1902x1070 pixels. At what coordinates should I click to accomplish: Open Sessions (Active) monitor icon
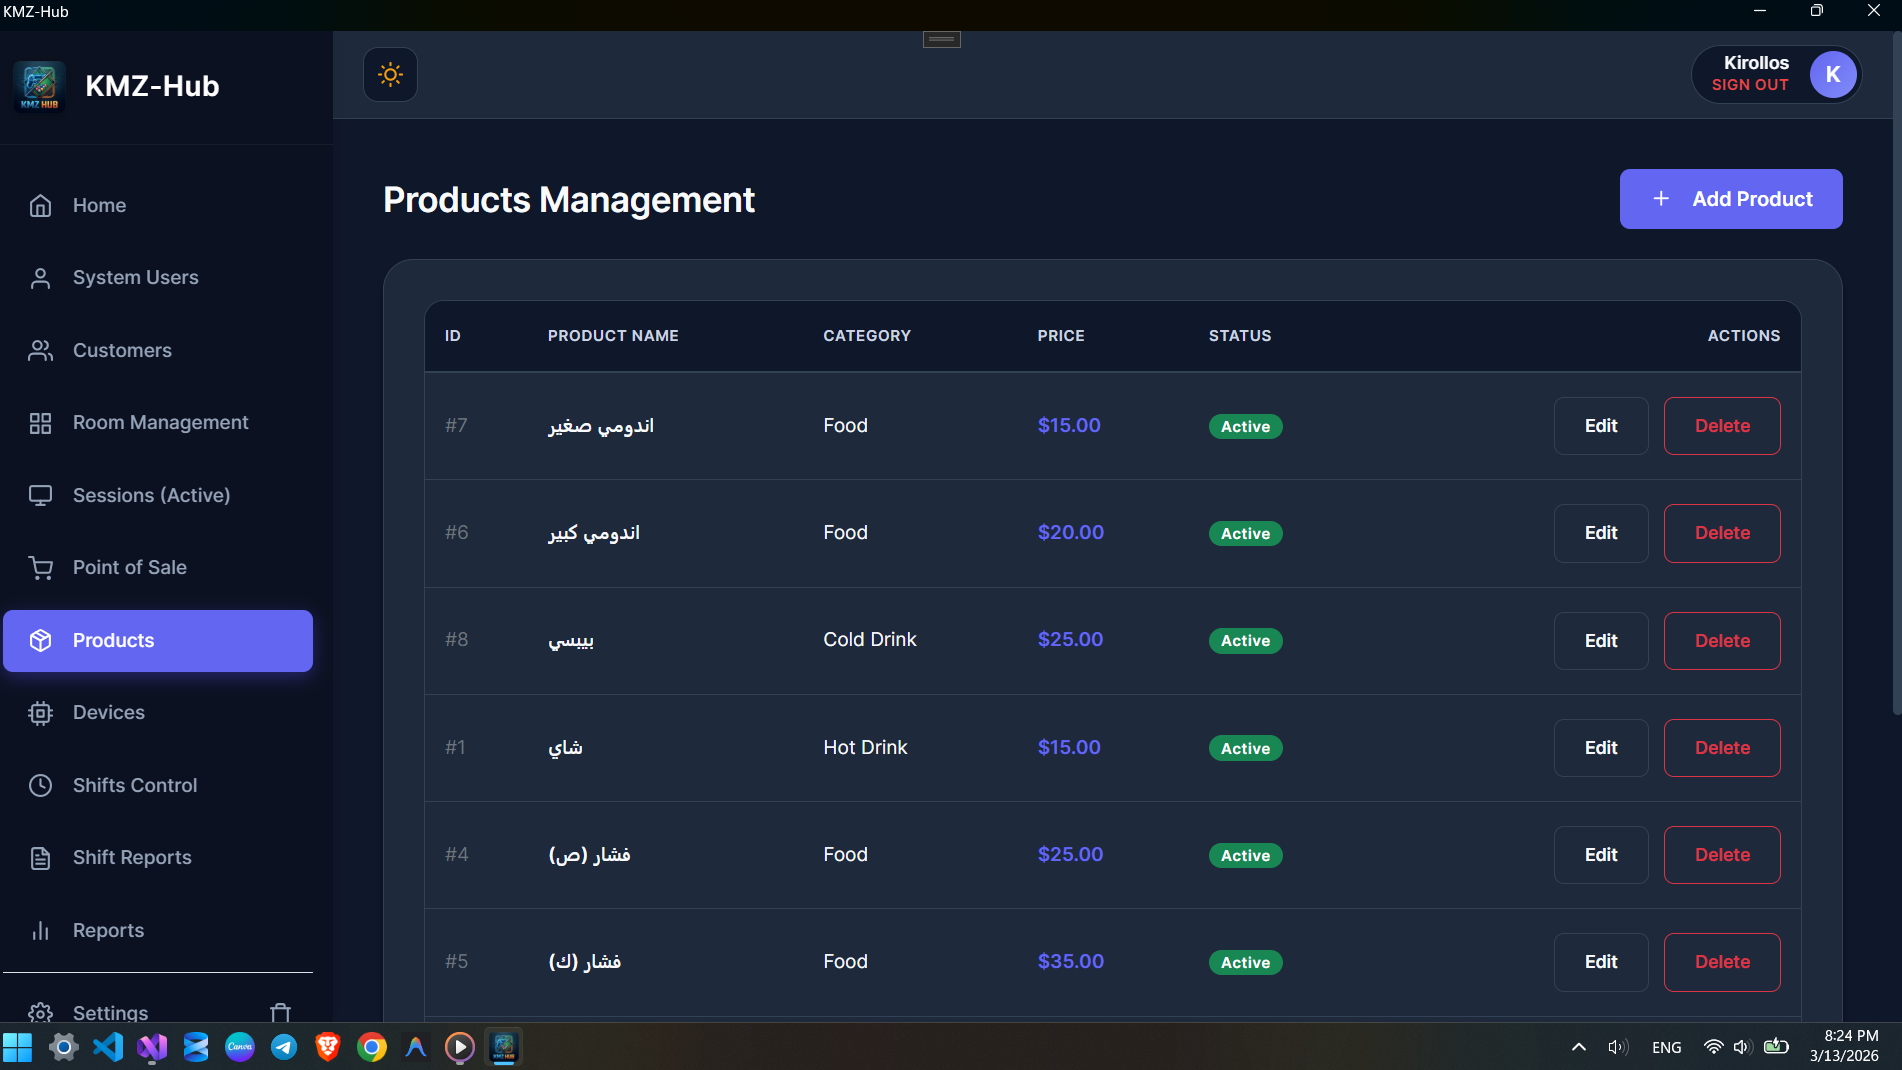pyautogui.click(x=40, y=495)
